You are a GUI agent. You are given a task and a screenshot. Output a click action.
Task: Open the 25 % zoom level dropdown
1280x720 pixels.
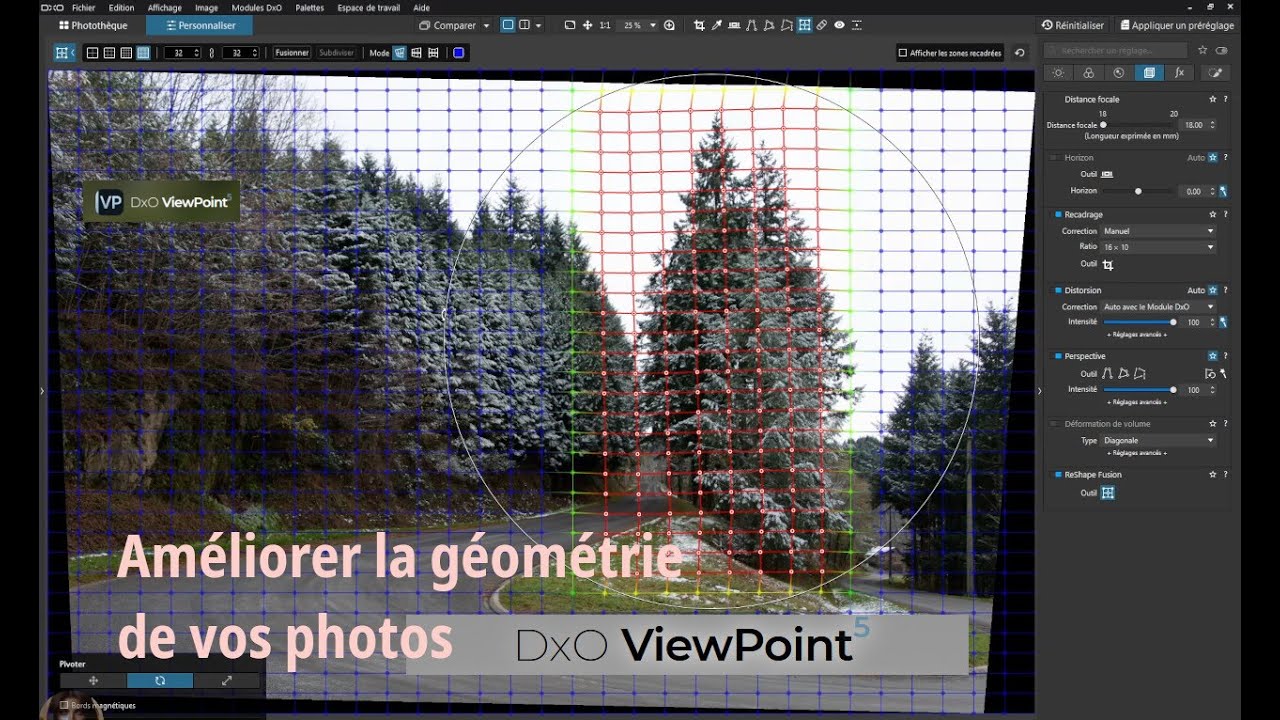point(638,25)
